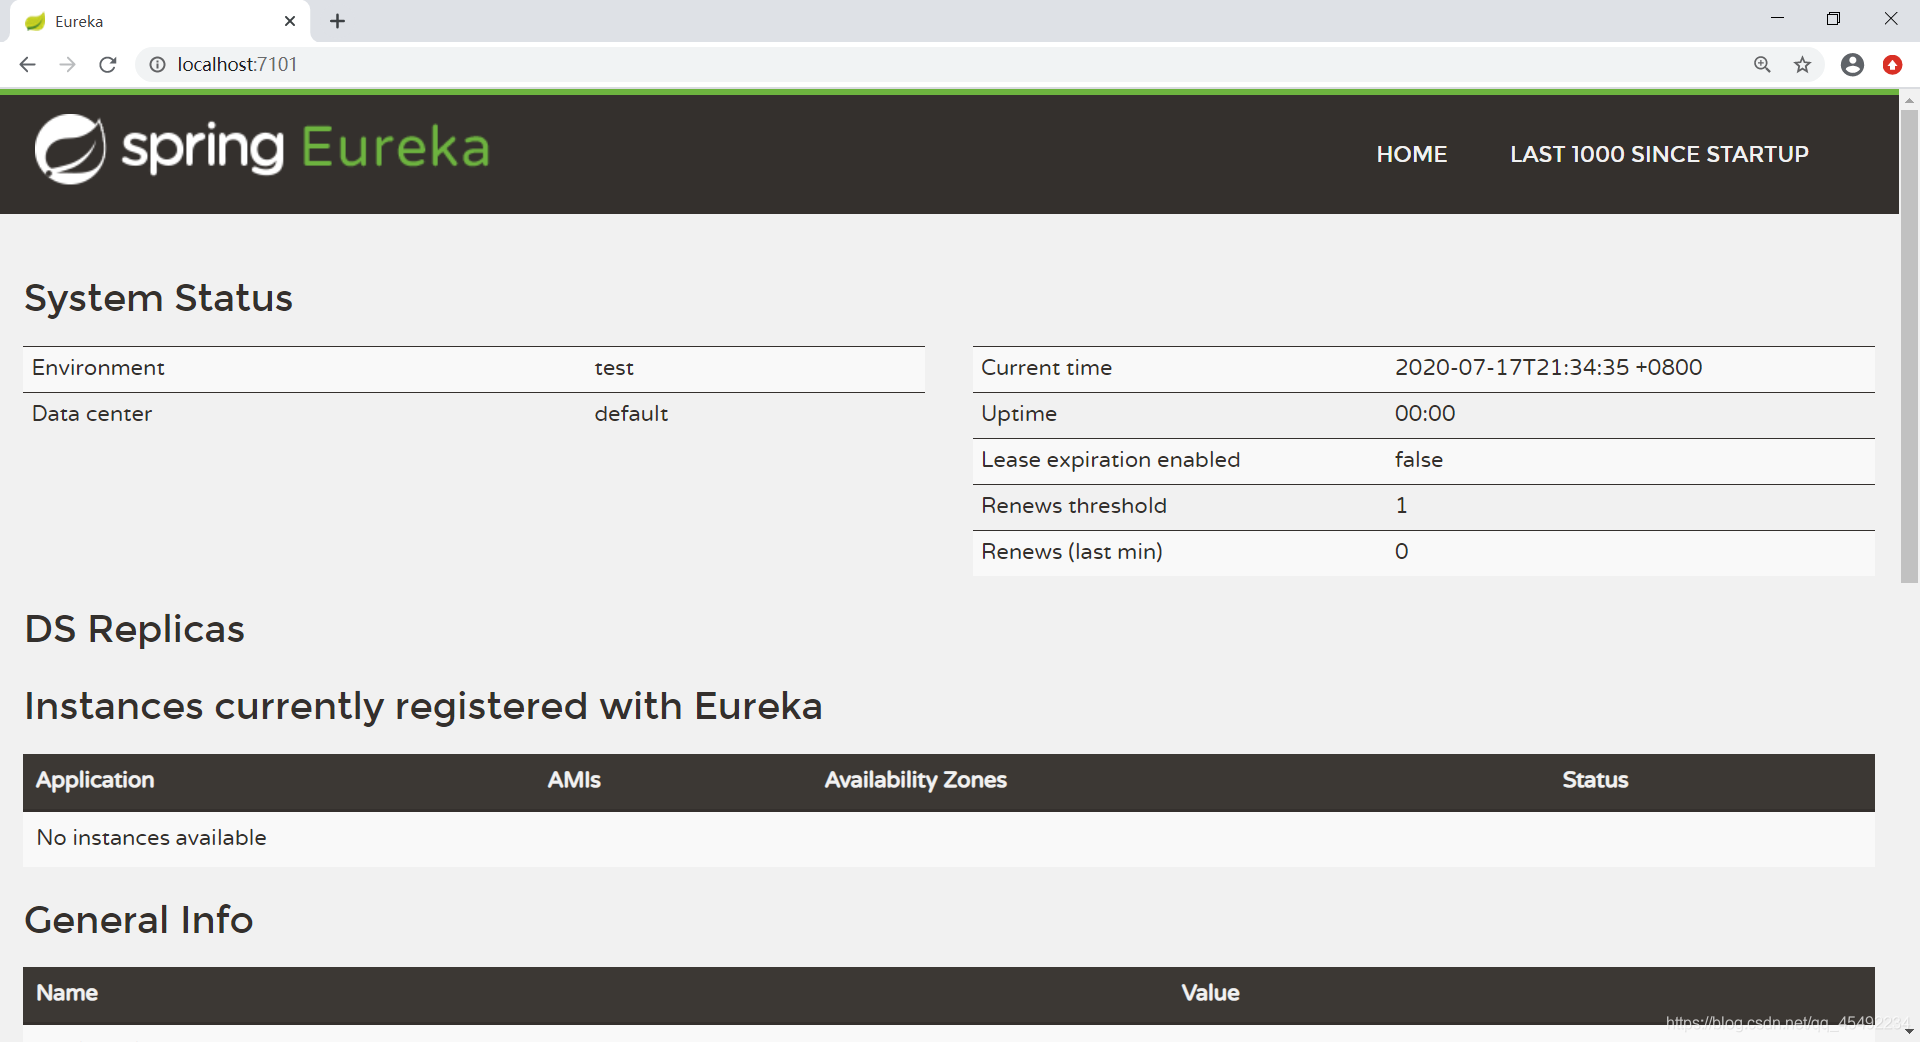Click the Status column header

1595,780
